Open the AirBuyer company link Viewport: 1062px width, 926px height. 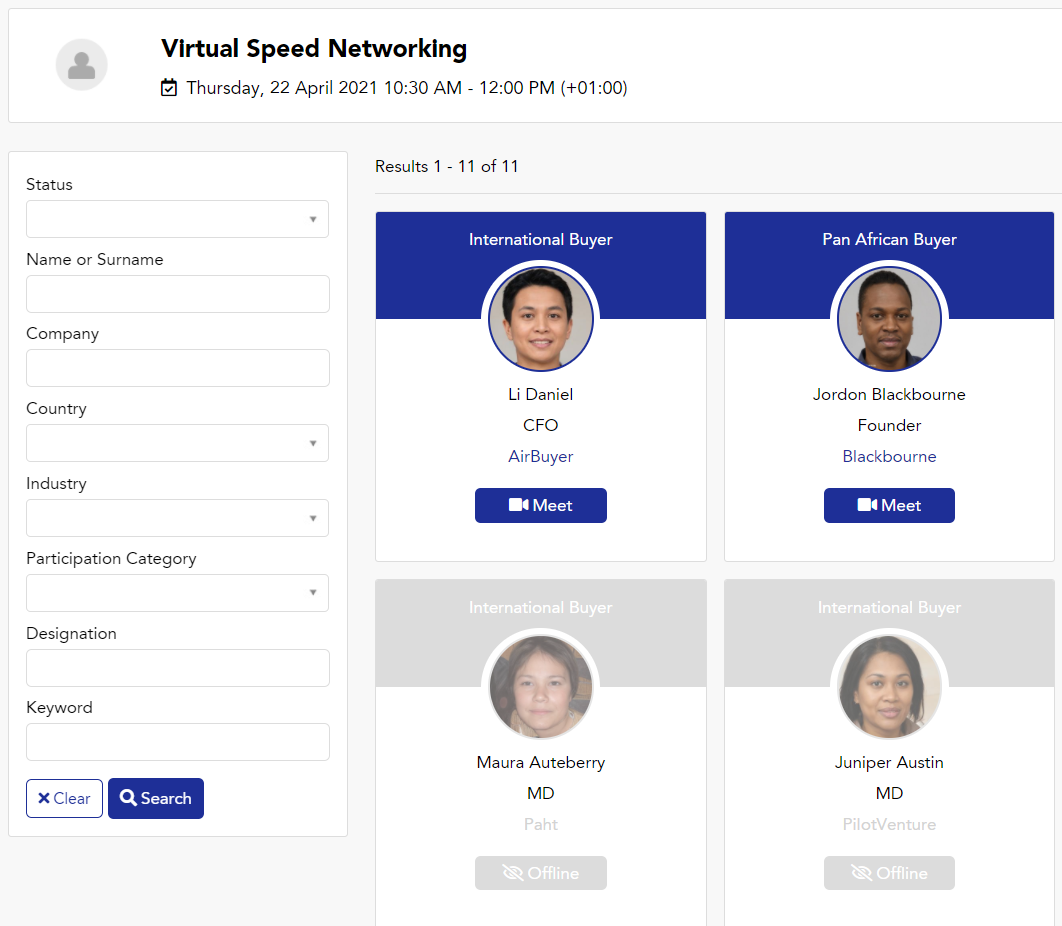pyautogui.click(x=540, y=456)
